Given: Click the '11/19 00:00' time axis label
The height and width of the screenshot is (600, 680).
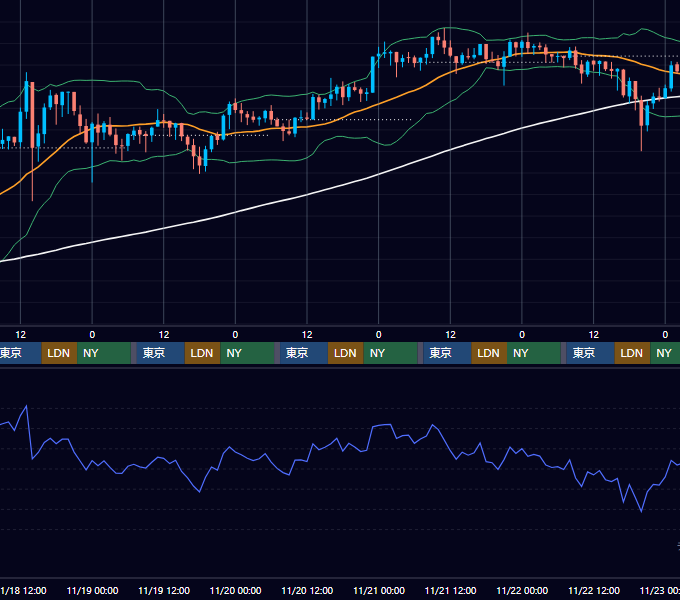Looking at the screenshot, I should point(92,590).
